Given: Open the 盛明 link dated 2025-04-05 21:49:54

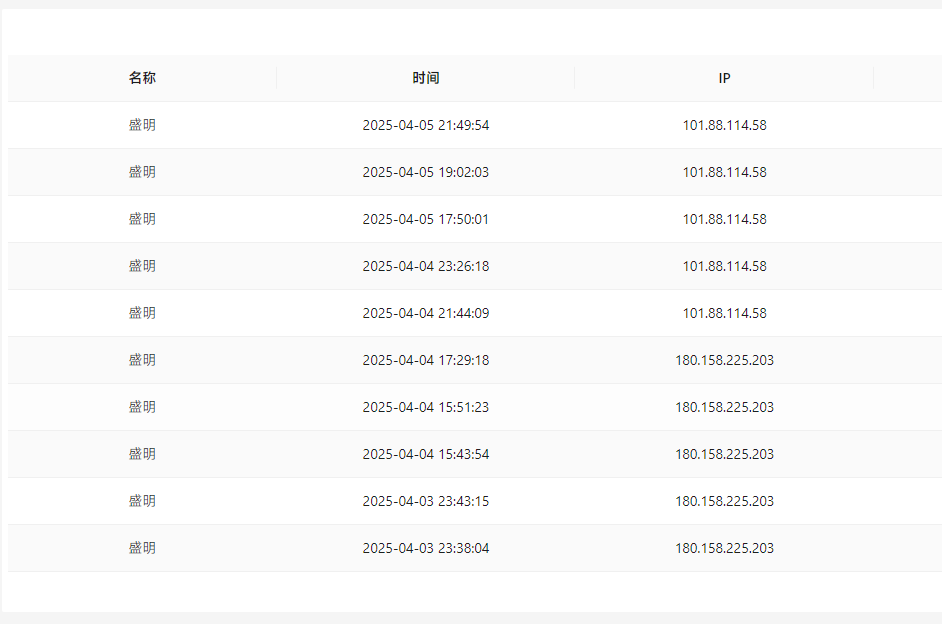Looking at the screenshot, I should pyautogui.click(x=142, y=125).
